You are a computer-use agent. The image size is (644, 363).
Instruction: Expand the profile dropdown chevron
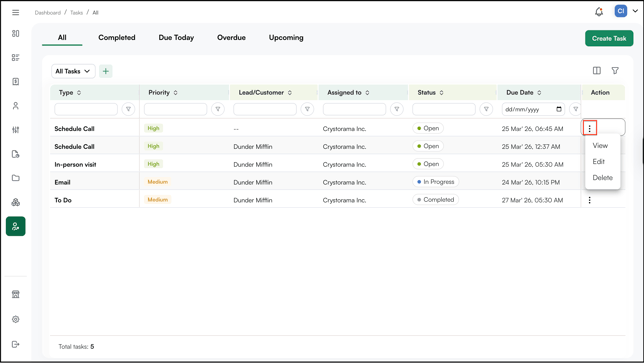click(x=635, y=11)
